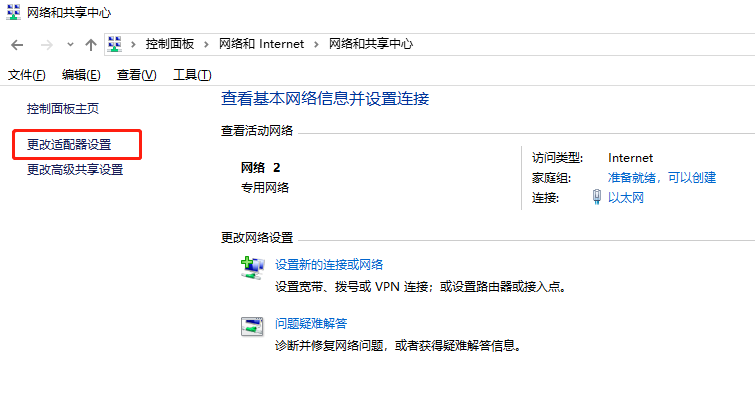
Task: Click the set up new connection icon
Action: coord(252,268)
